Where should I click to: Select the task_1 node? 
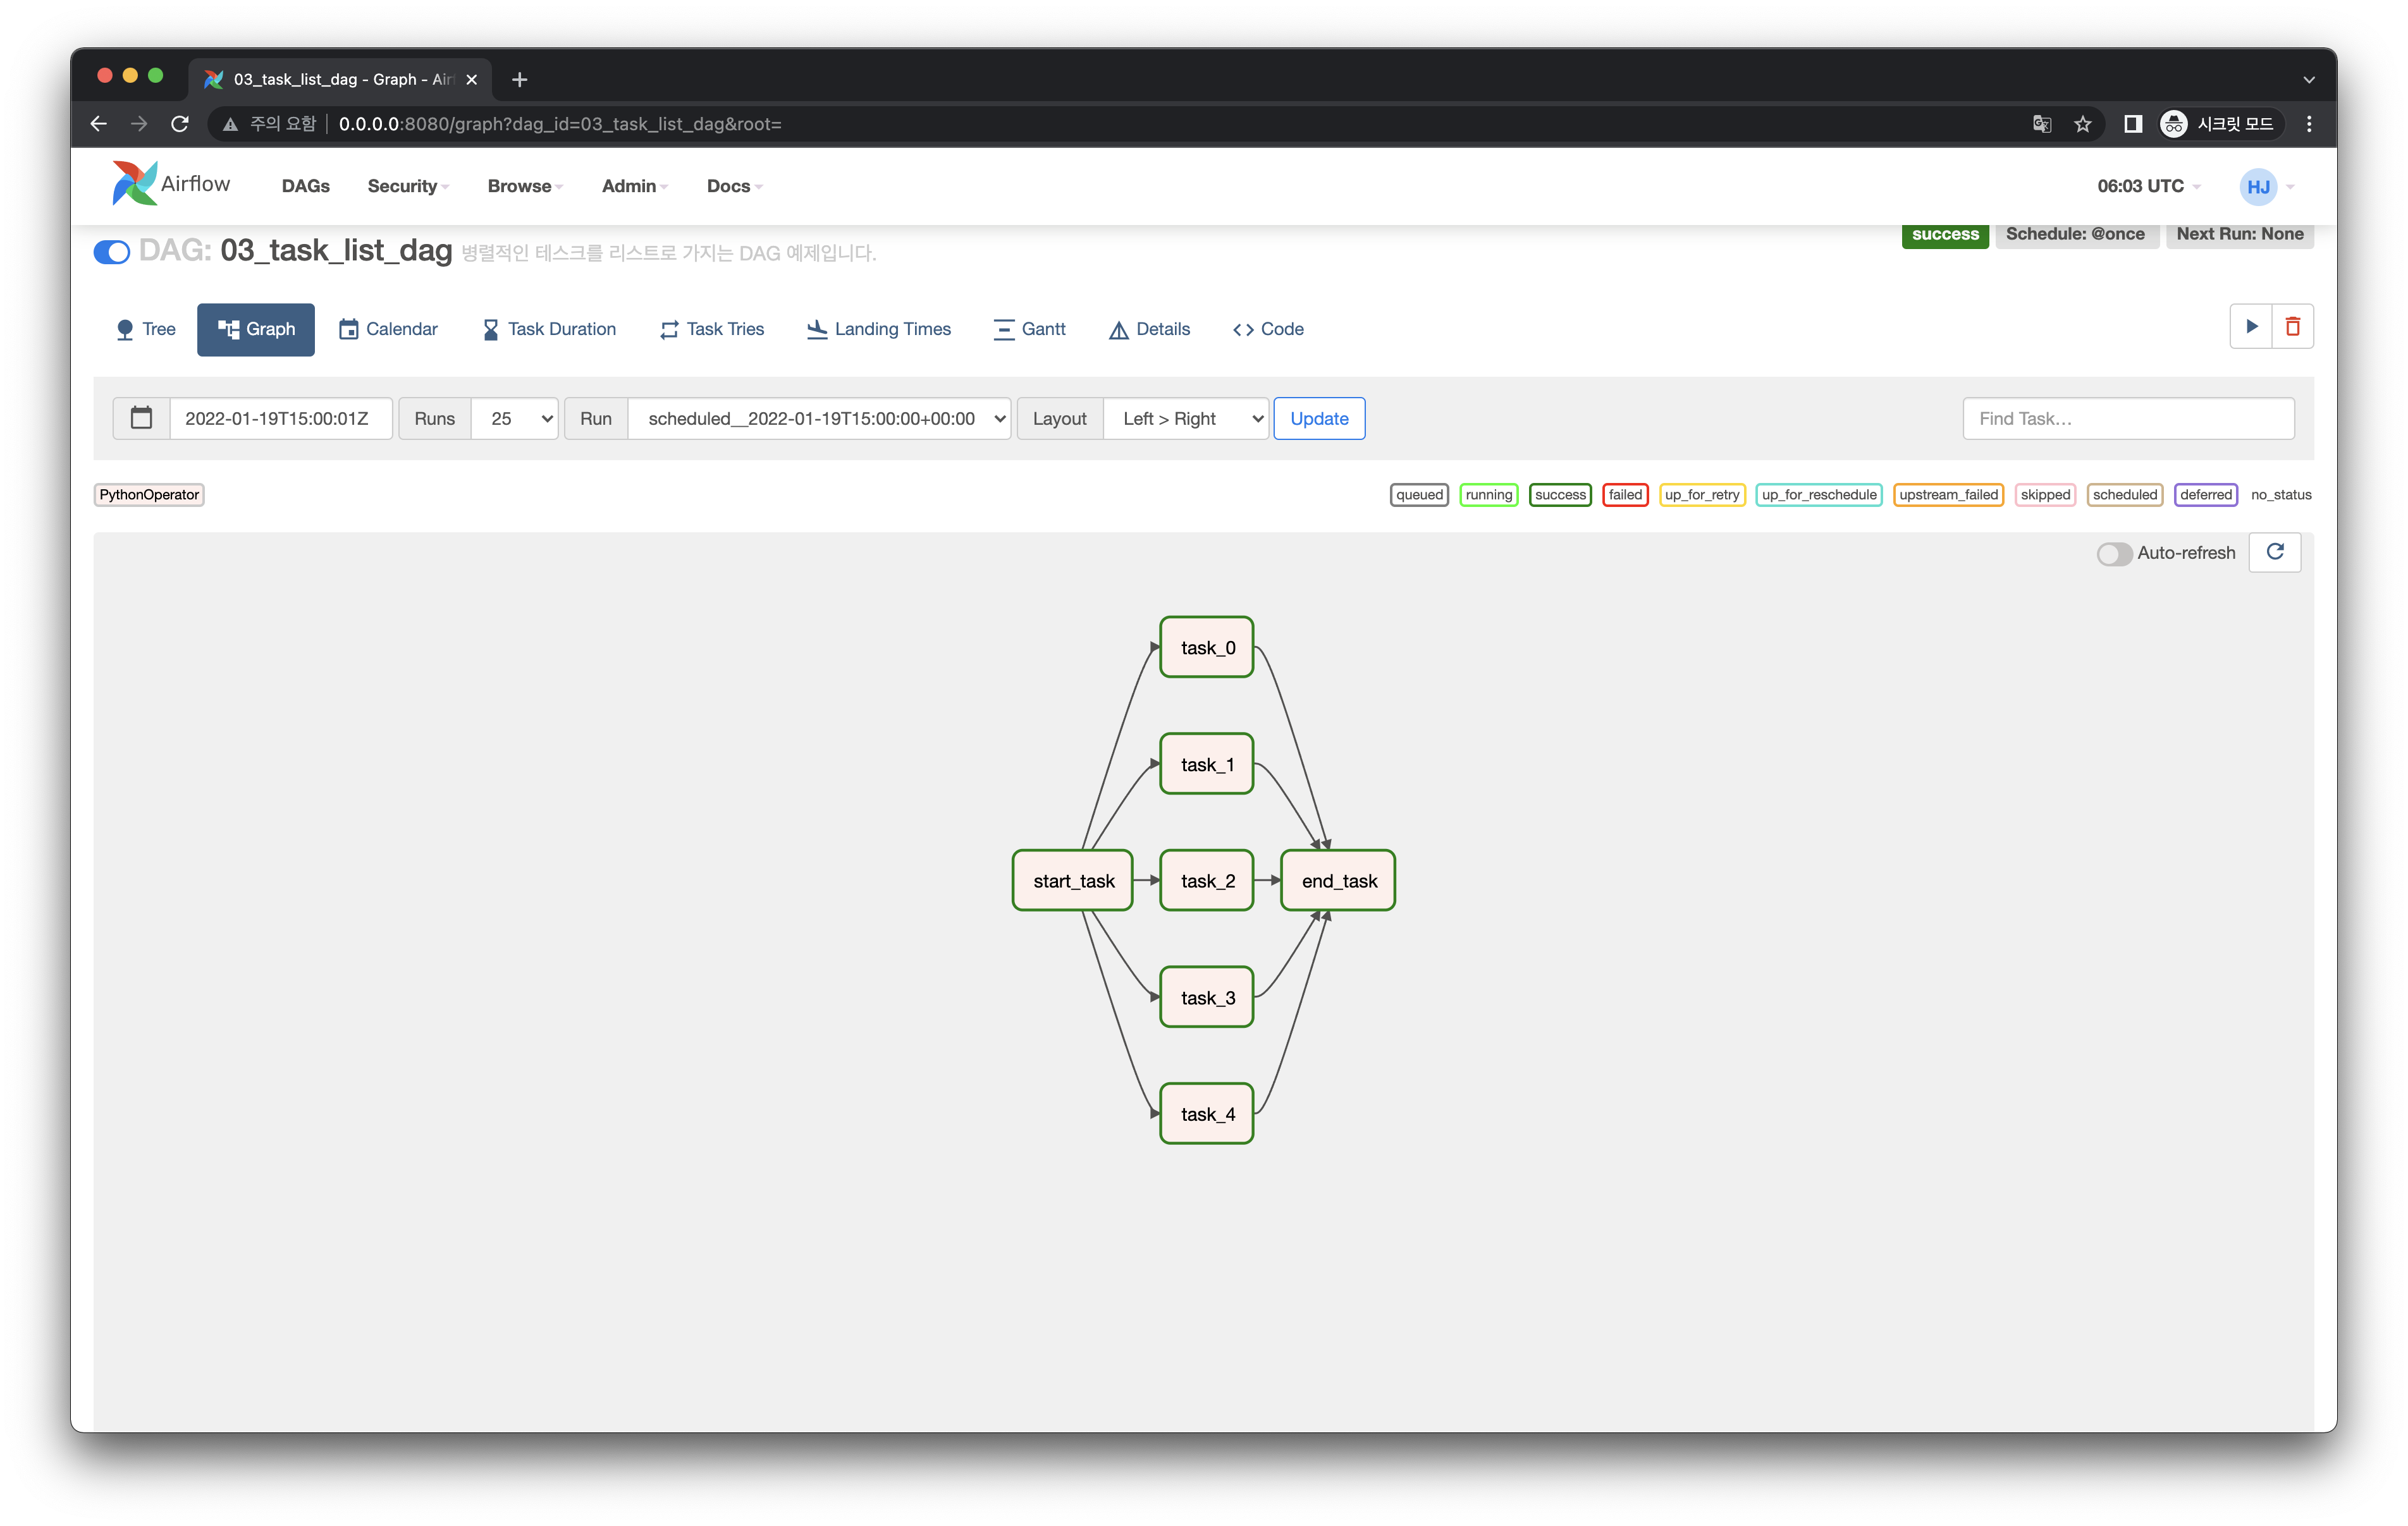[x=1206, y=764]
